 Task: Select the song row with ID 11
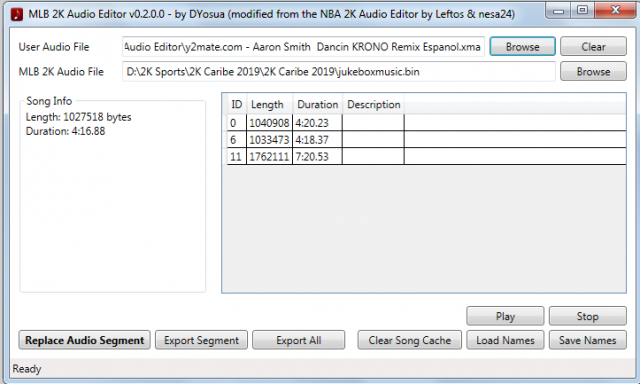[426, 156]
